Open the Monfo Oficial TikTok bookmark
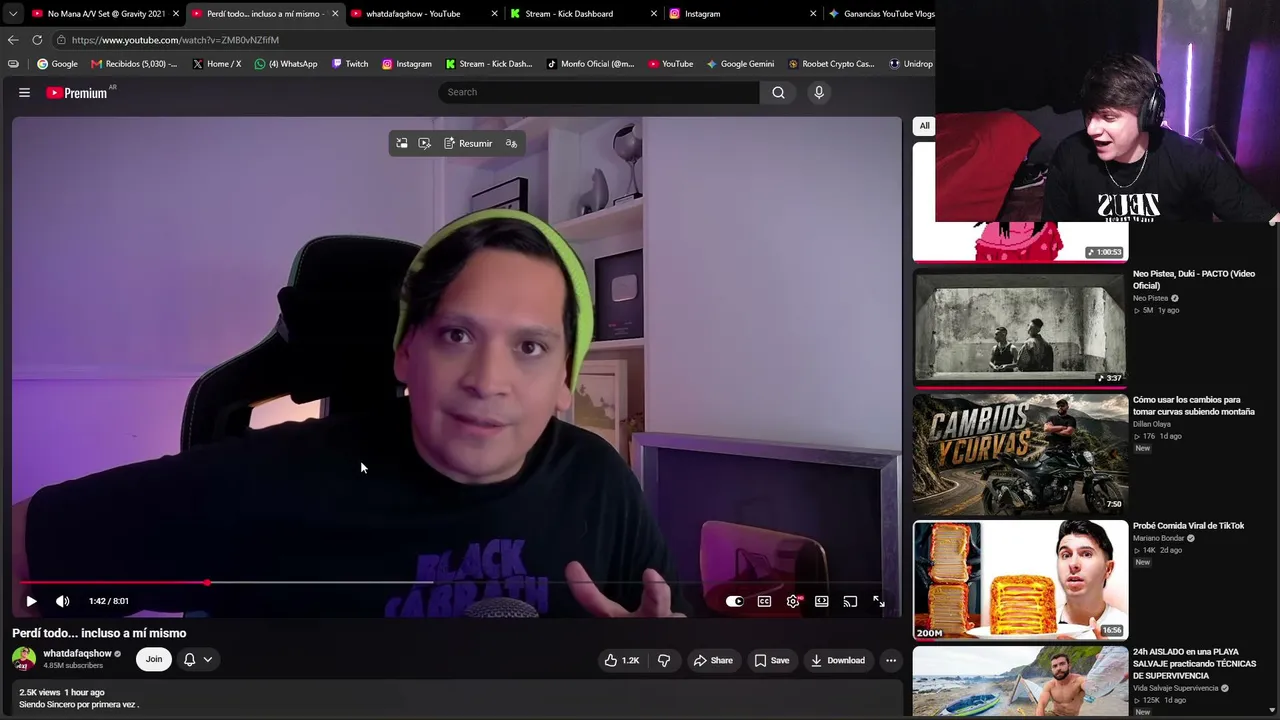This screenshot has width=1280, height=720. click(590, 64)
